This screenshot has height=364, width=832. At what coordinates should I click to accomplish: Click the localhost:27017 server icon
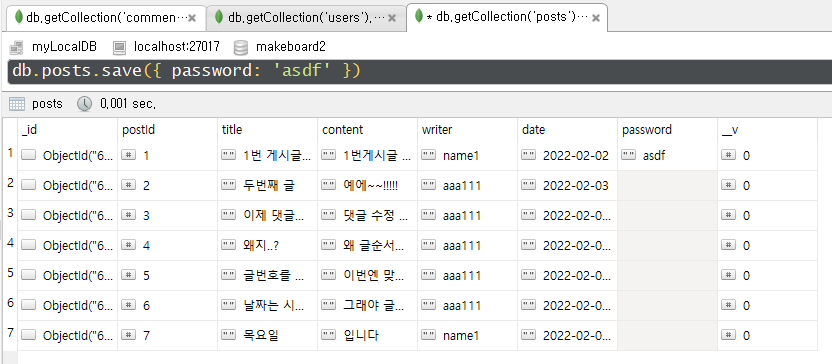[119, 47]
